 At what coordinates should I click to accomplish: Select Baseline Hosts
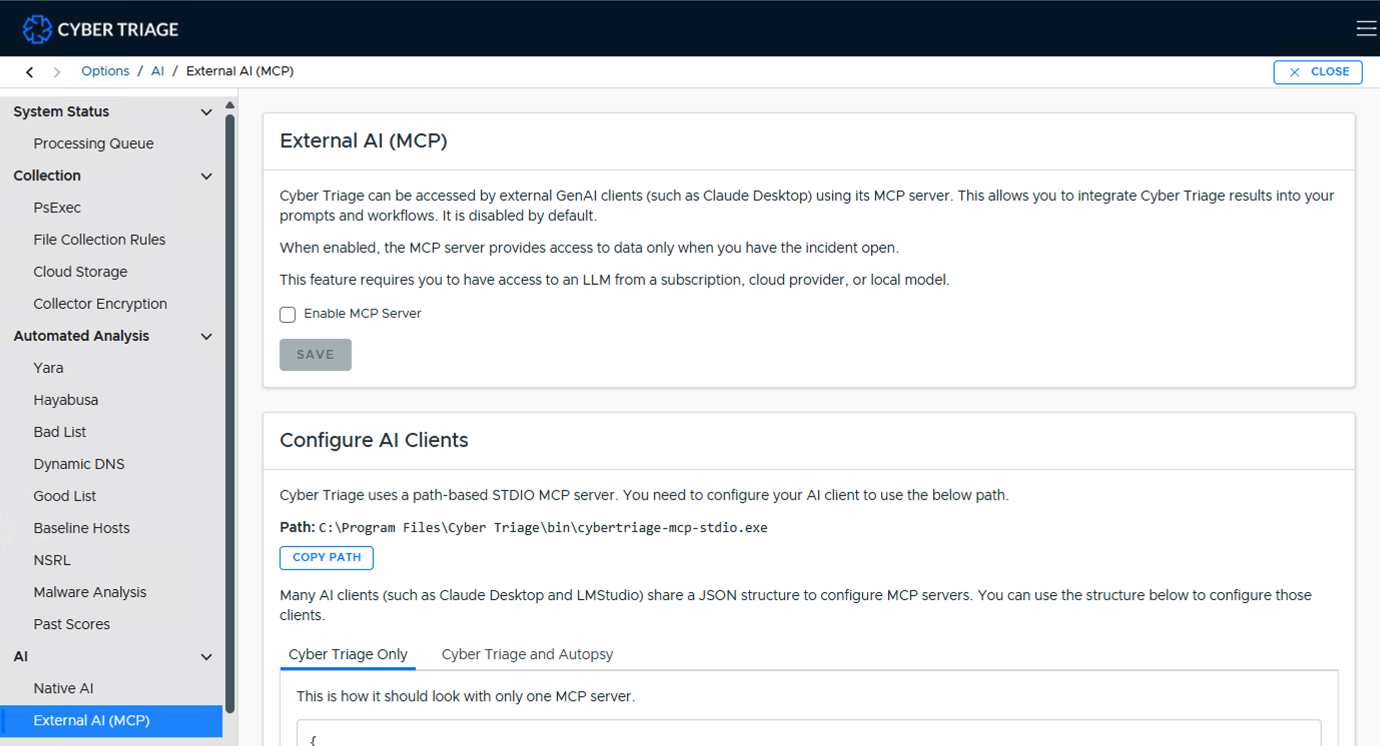coord(81,528)
